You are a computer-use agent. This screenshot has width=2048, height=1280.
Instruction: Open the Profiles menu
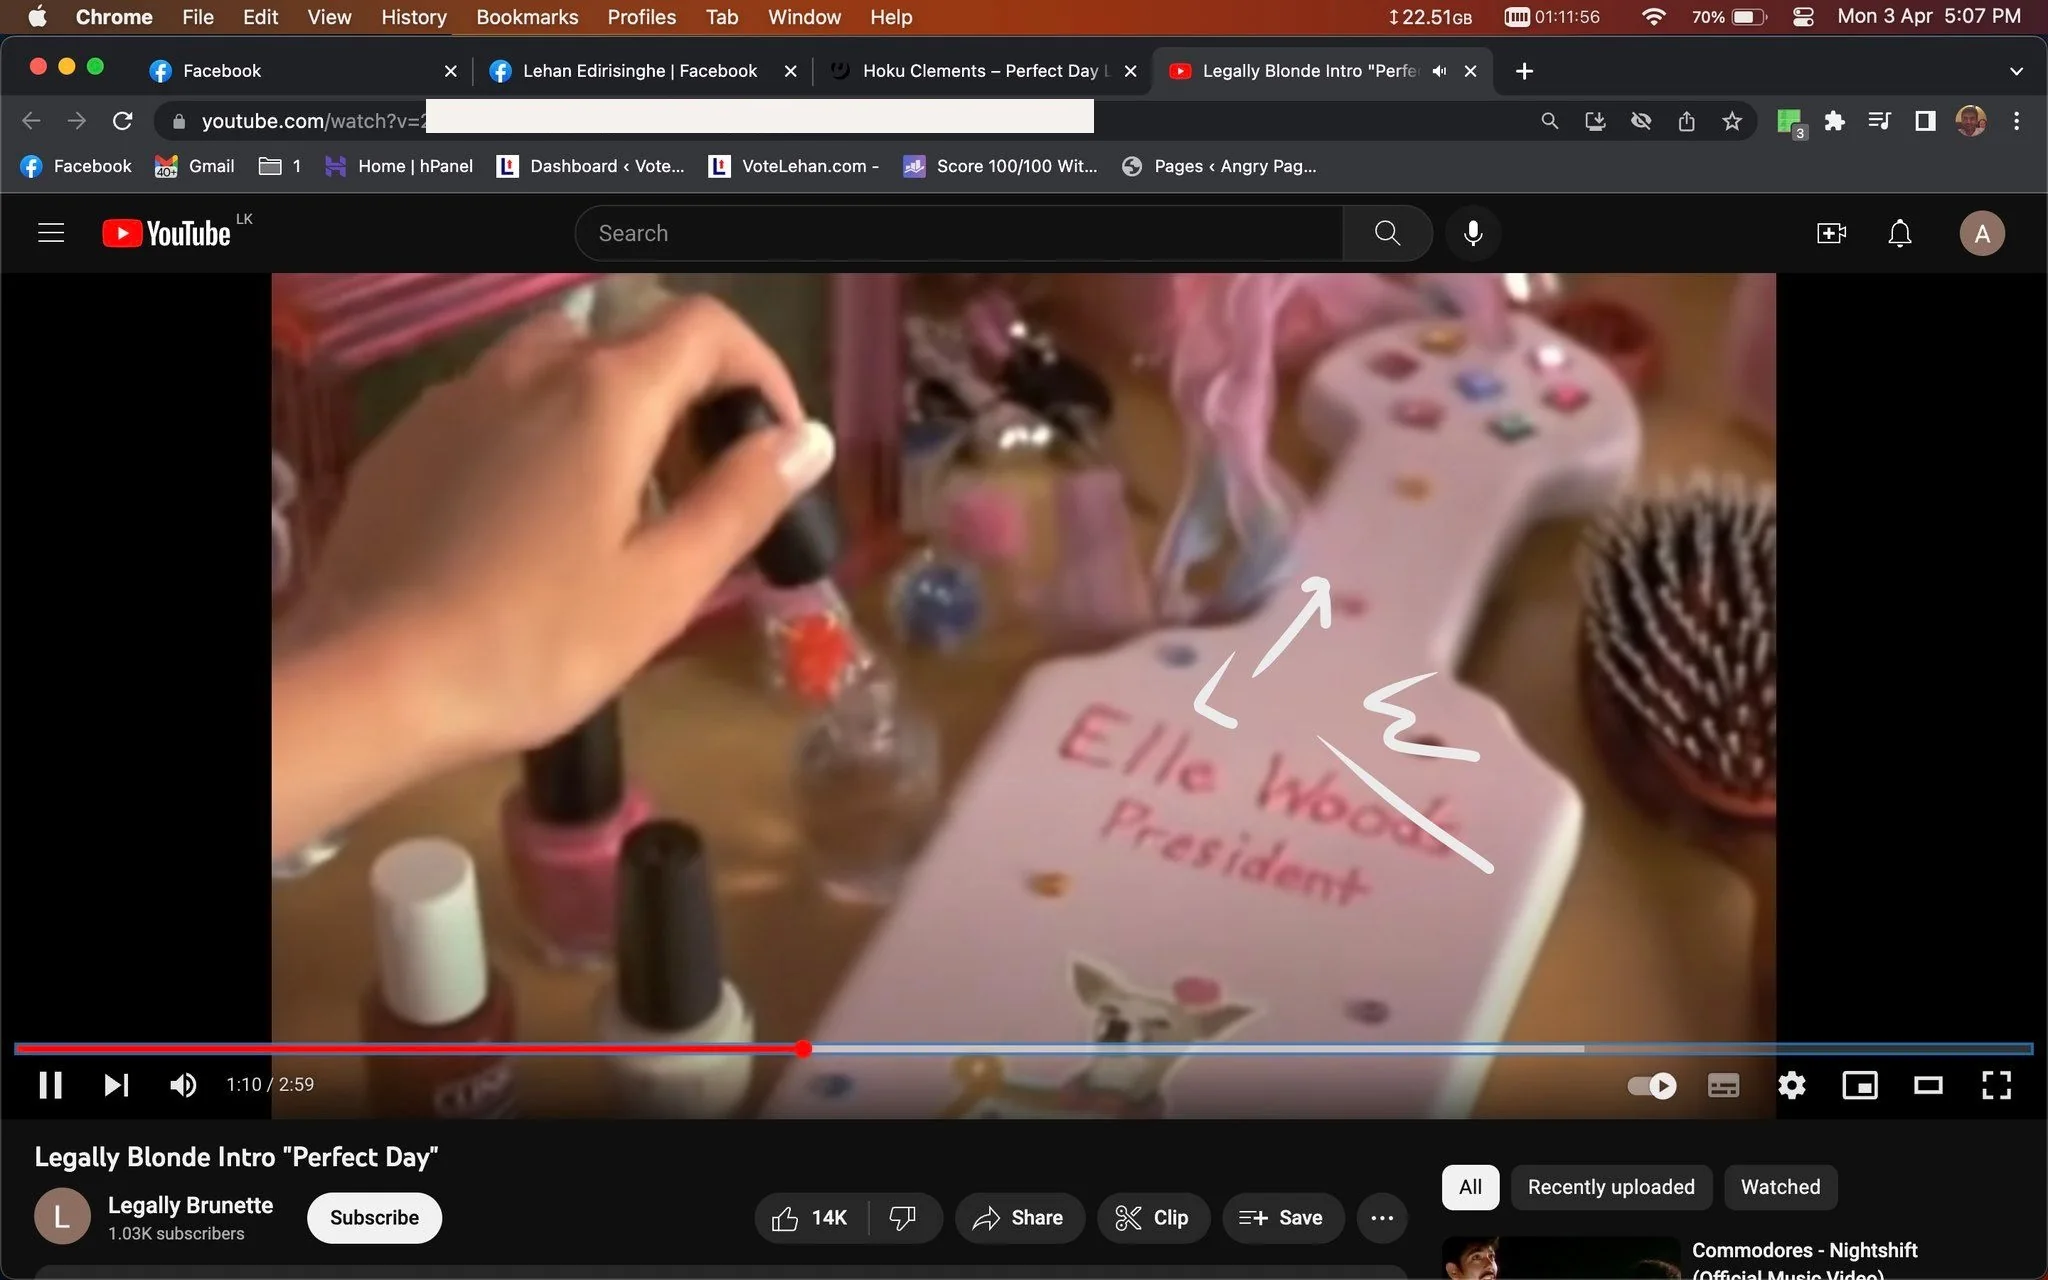pos(641,17)
